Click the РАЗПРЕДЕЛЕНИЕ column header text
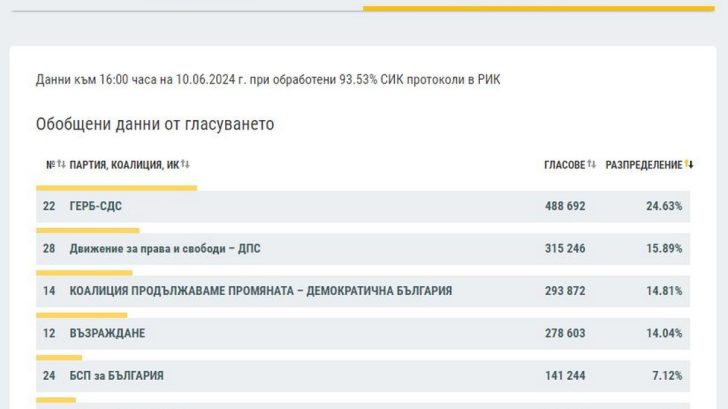Image resolution: width=728 pixels, height=409 pixels. tap(644, 165)
